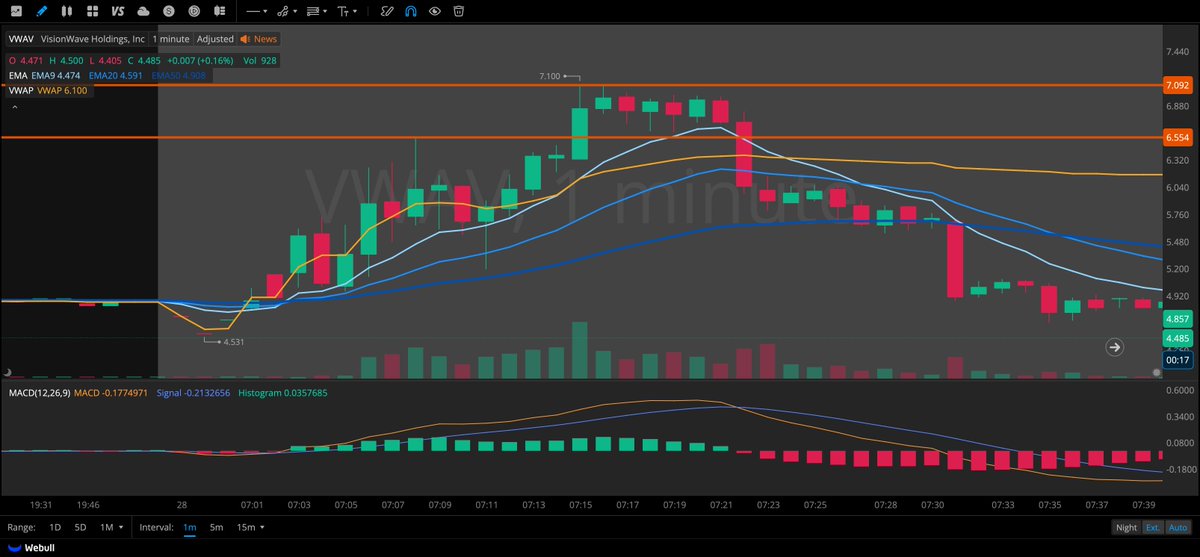Select the EMA50 4.908 value
1200x557 pixels.
179,75
